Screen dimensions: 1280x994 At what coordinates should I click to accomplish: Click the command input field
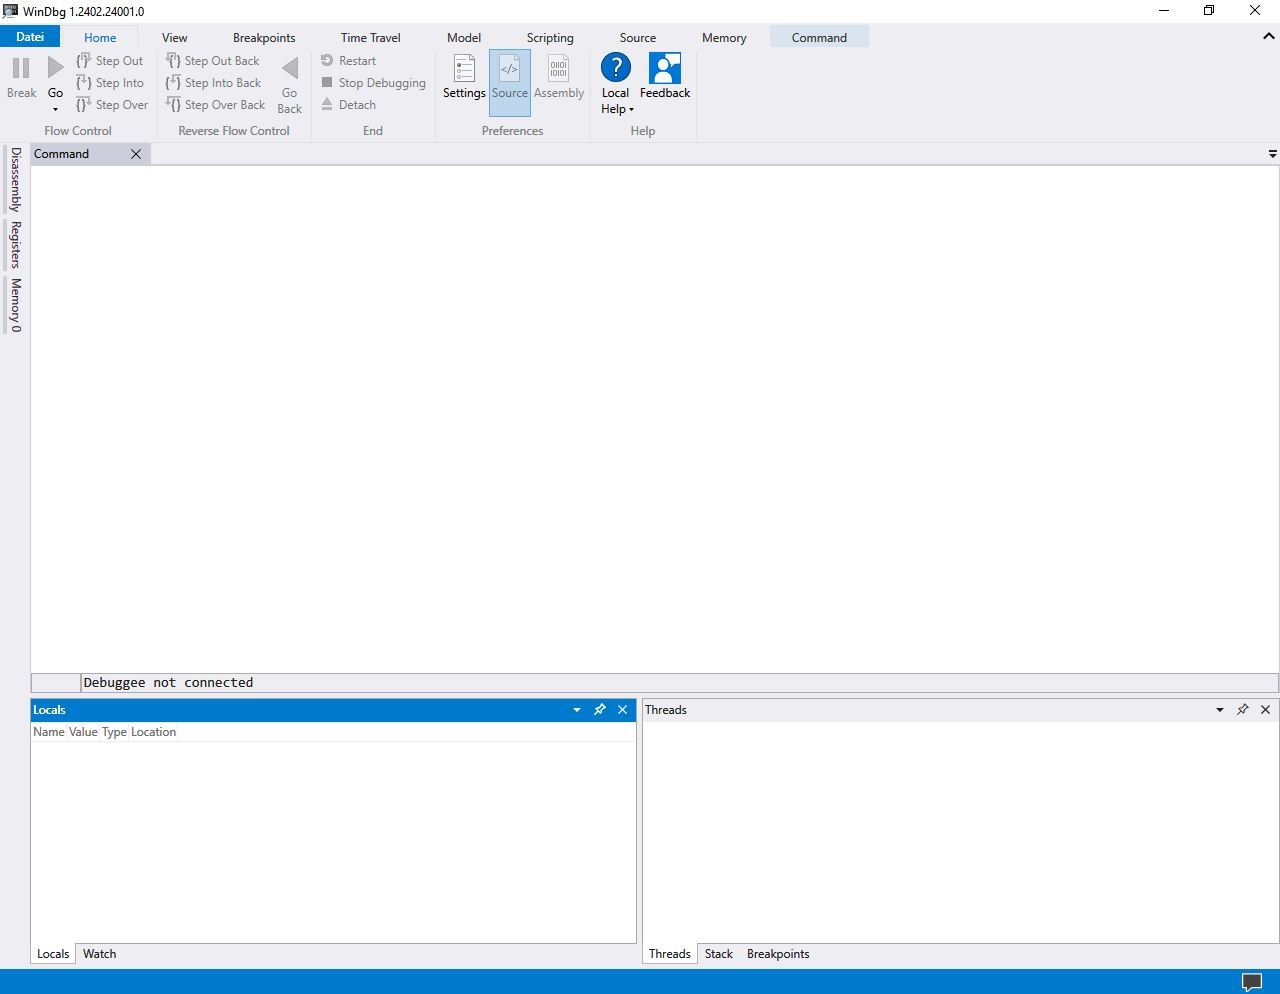point(679,683)
